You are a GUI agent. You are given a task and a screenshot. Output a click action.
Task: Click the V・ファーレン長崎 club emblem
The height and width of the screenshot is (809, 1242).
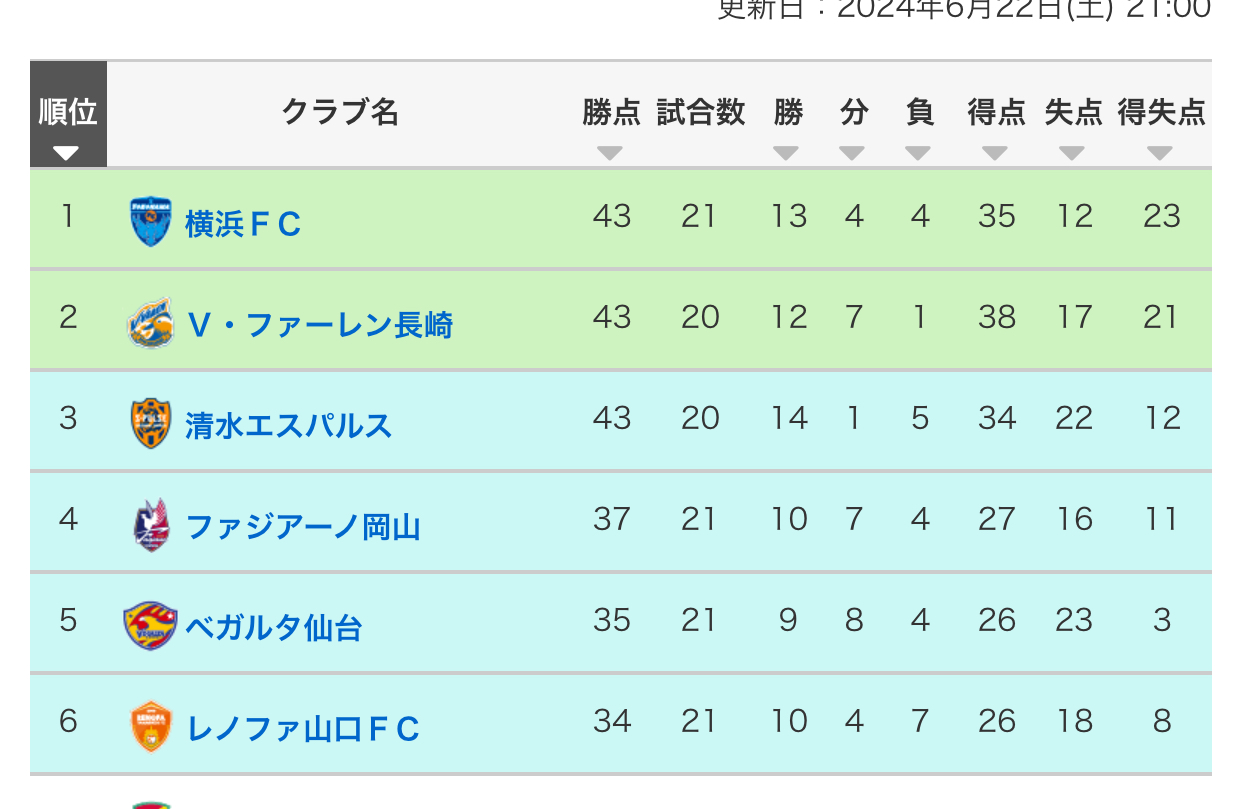click(151, 323)
